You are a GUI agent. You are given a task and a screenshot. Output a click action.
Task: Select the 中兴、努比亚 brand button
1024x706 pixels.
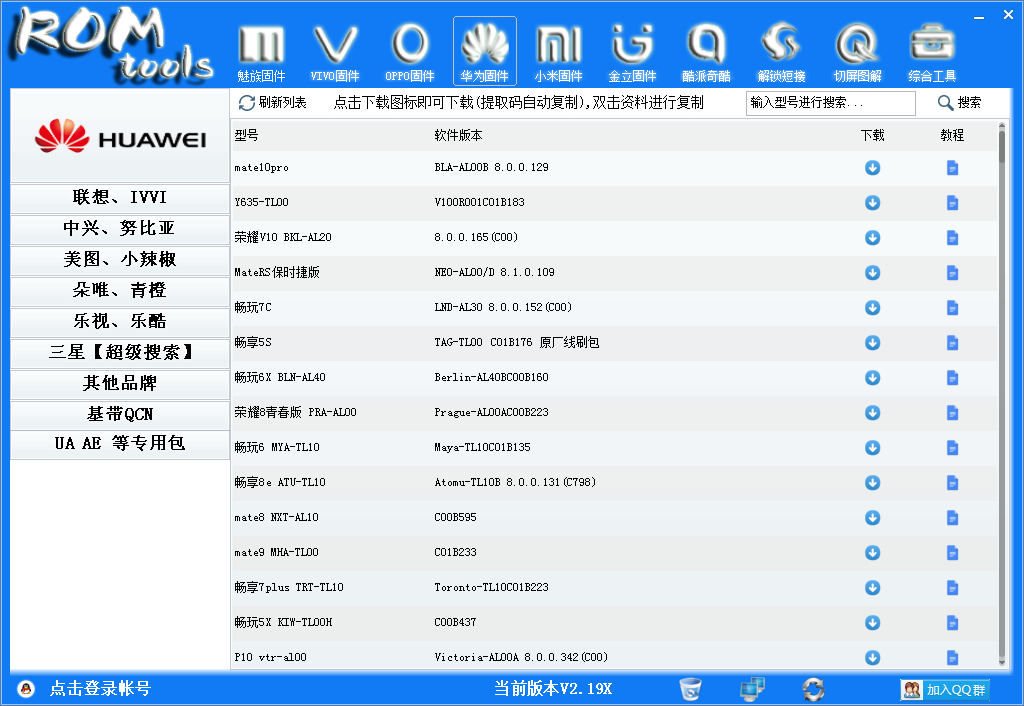[x=120, y=228]
